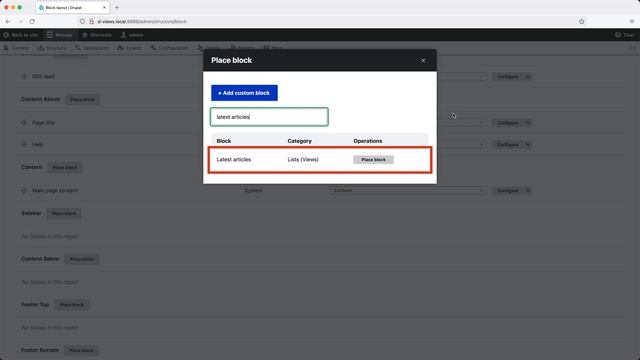Click Configure for RSS feed row

[x=508, y=76]
